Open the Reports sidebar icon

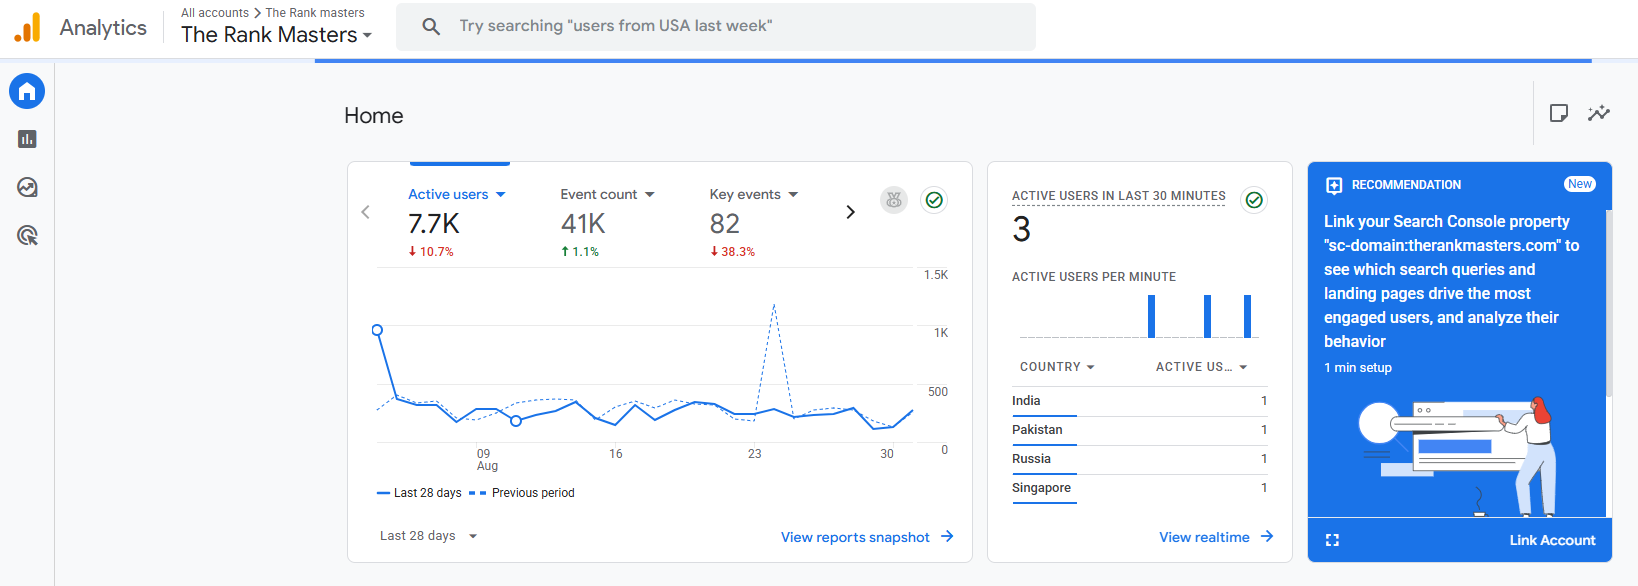click(x=27, y=139)
